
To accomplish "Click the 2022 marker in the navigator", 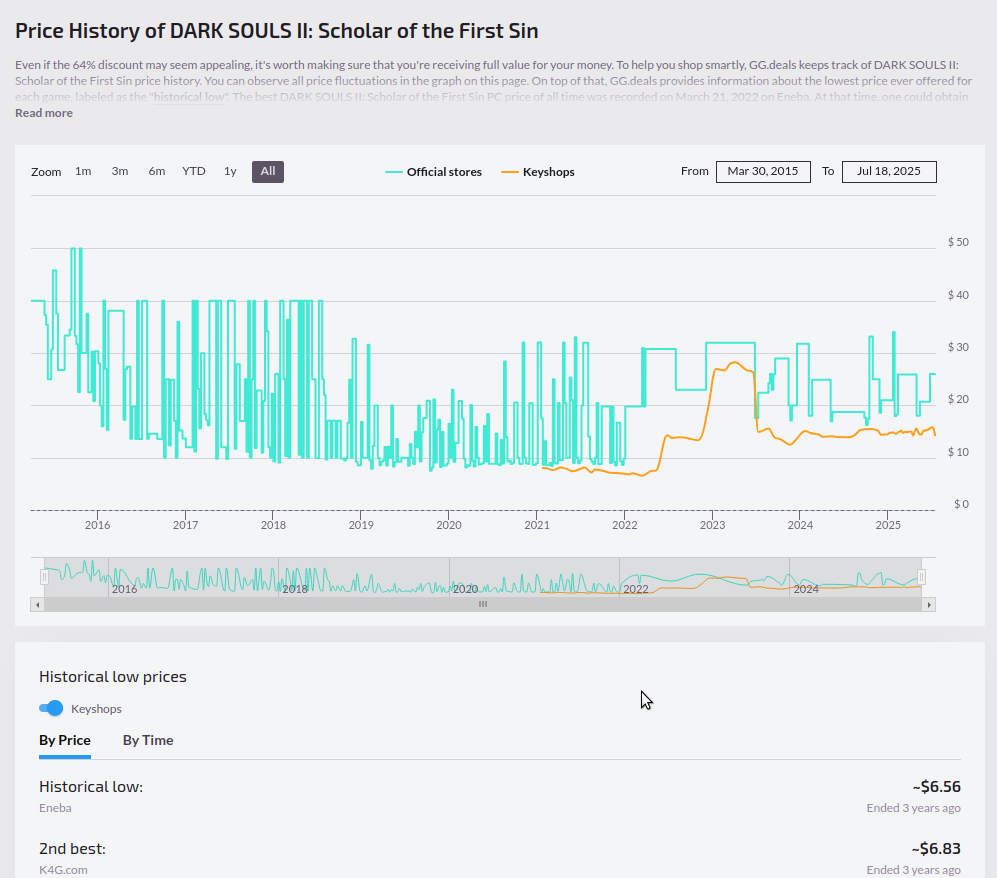I will click(x=635, y=589).
